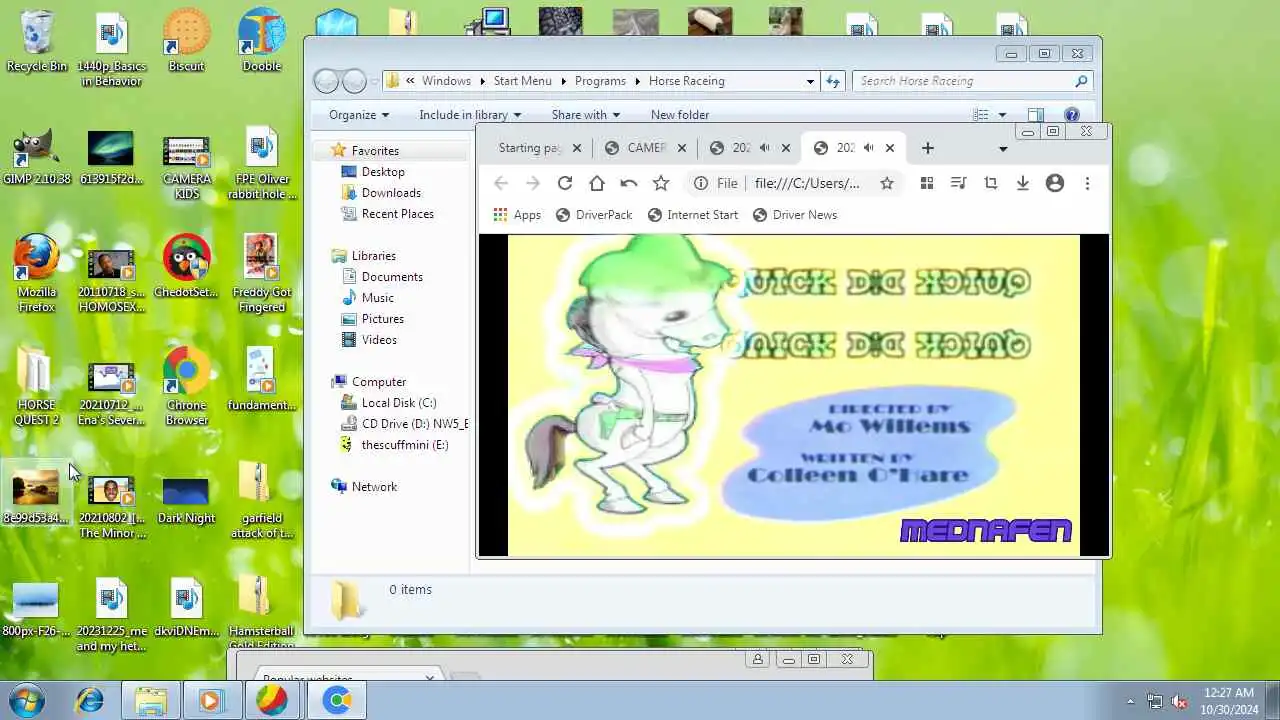
Task: Click the Search Horse Raceing field
Action: pos(972,81)
